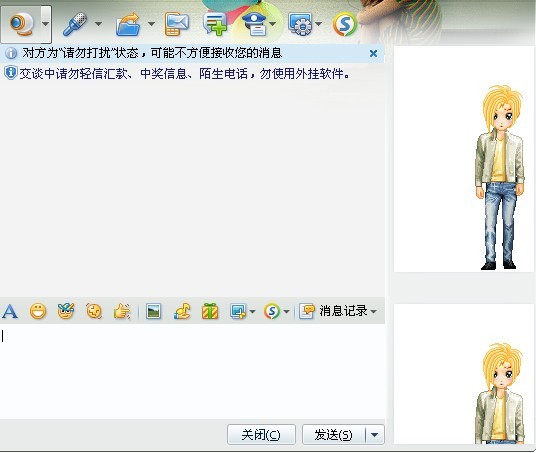Image resolution: width=536 pixels, height=453 pixels.
Task: Send a window shake nudge
Action: pyautogui.click(x=94, y=311)
